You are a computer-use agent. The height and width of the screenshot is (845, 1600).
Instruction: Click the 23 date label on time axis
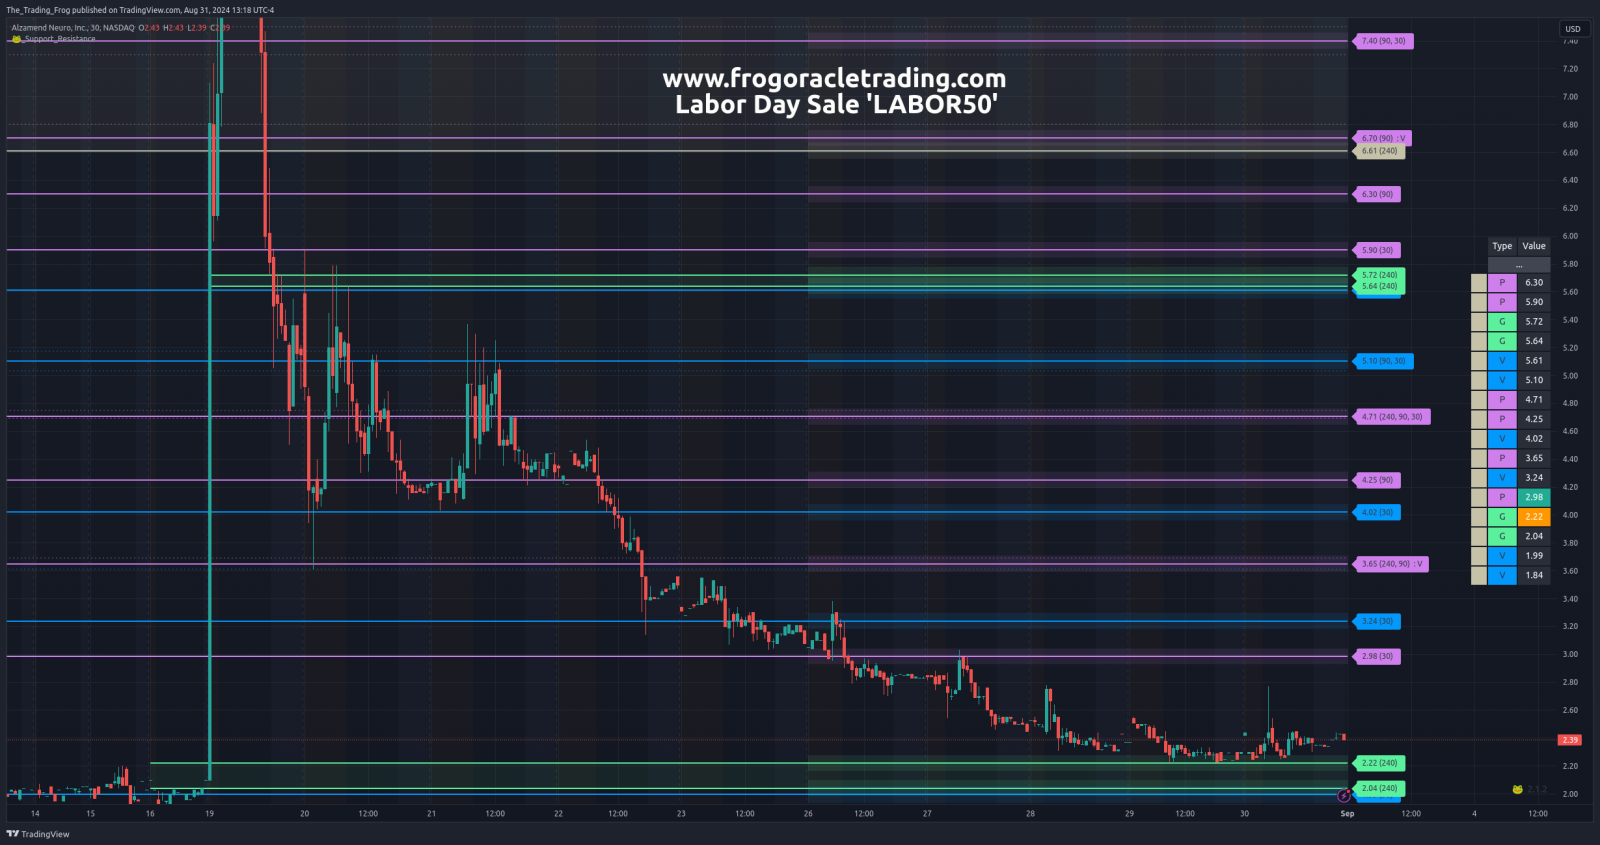681,814
